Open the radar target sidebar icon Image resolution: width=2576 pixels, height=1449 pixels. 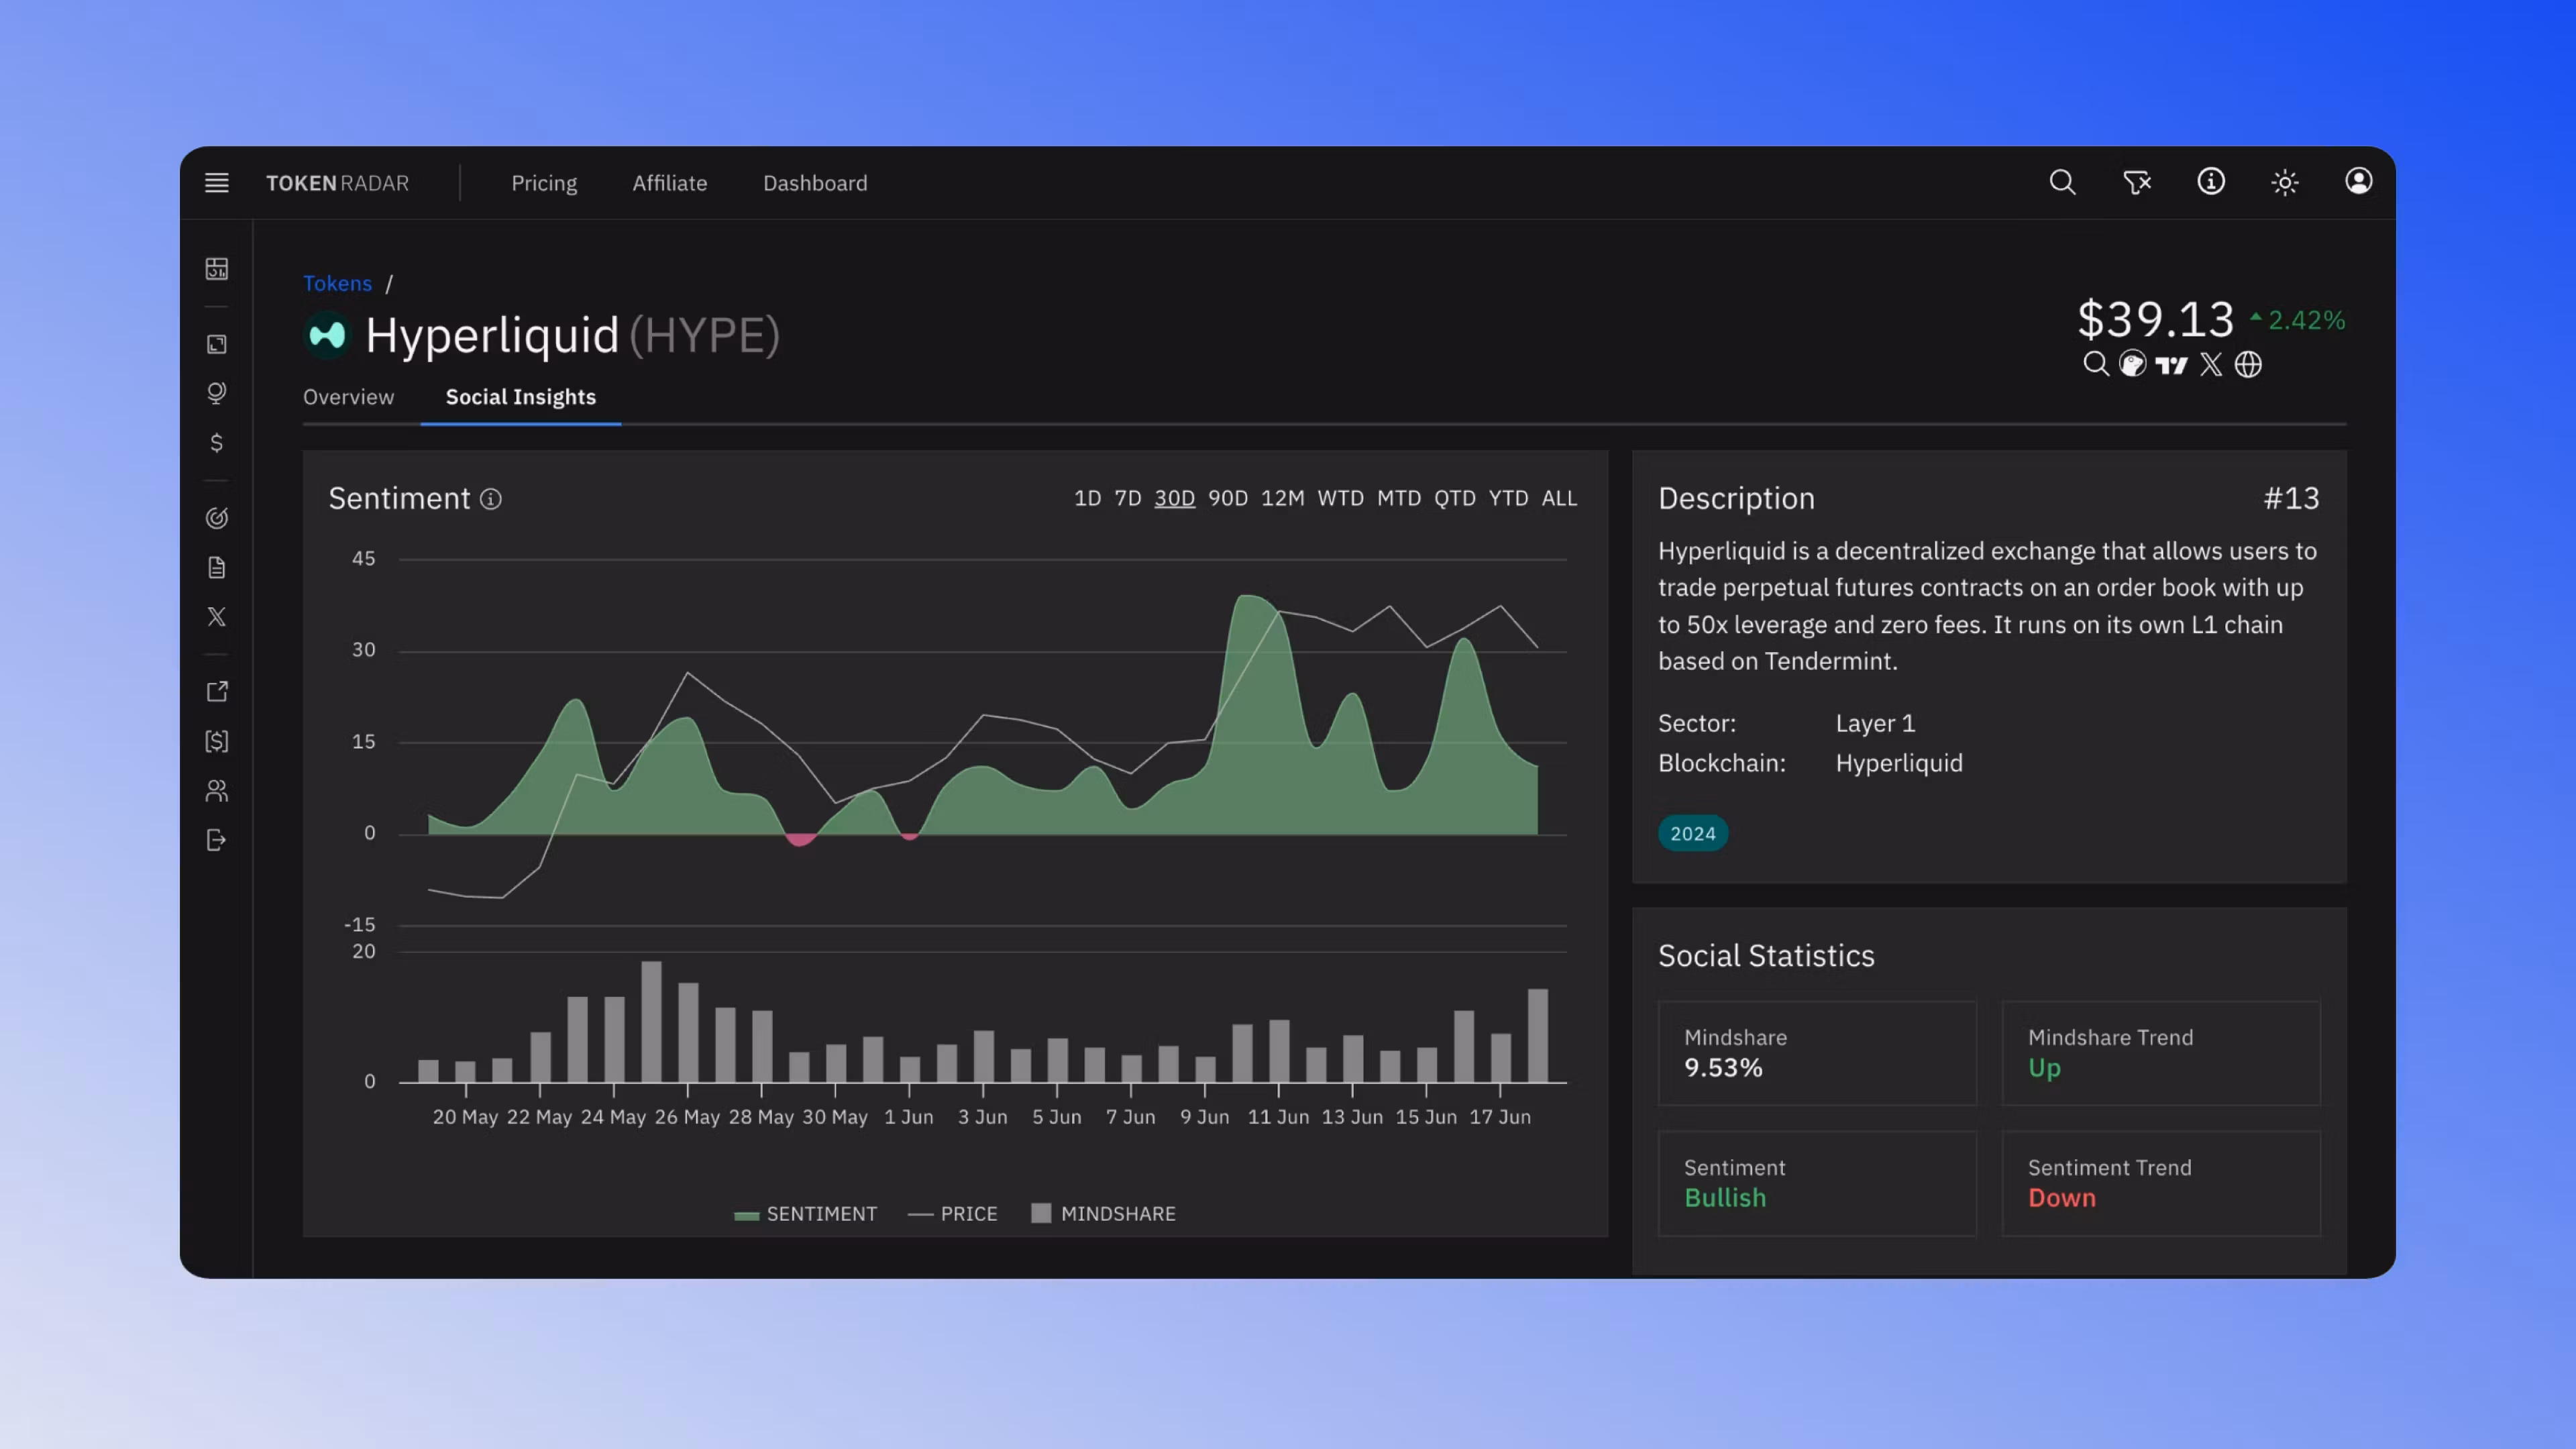(x=216, y=517)
